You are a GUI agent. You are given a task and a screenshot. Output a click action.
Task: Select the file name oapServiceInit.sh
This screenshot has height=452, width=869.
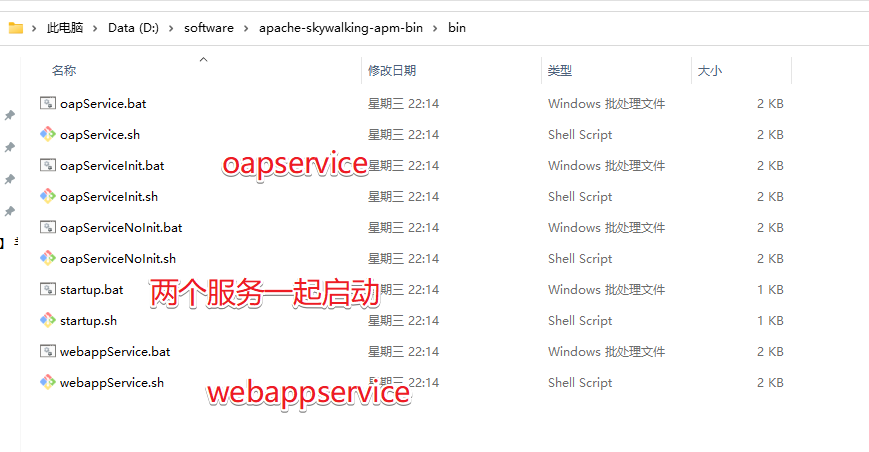(109, 197)
